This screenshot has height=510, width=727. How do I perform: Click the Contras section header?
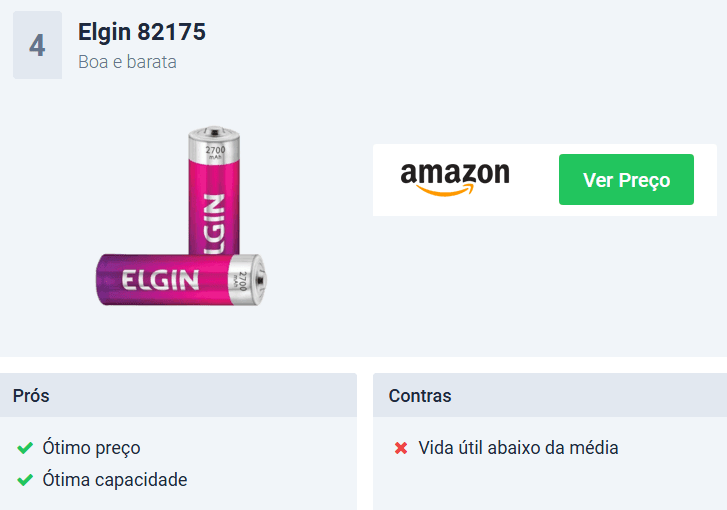(550, 395)
